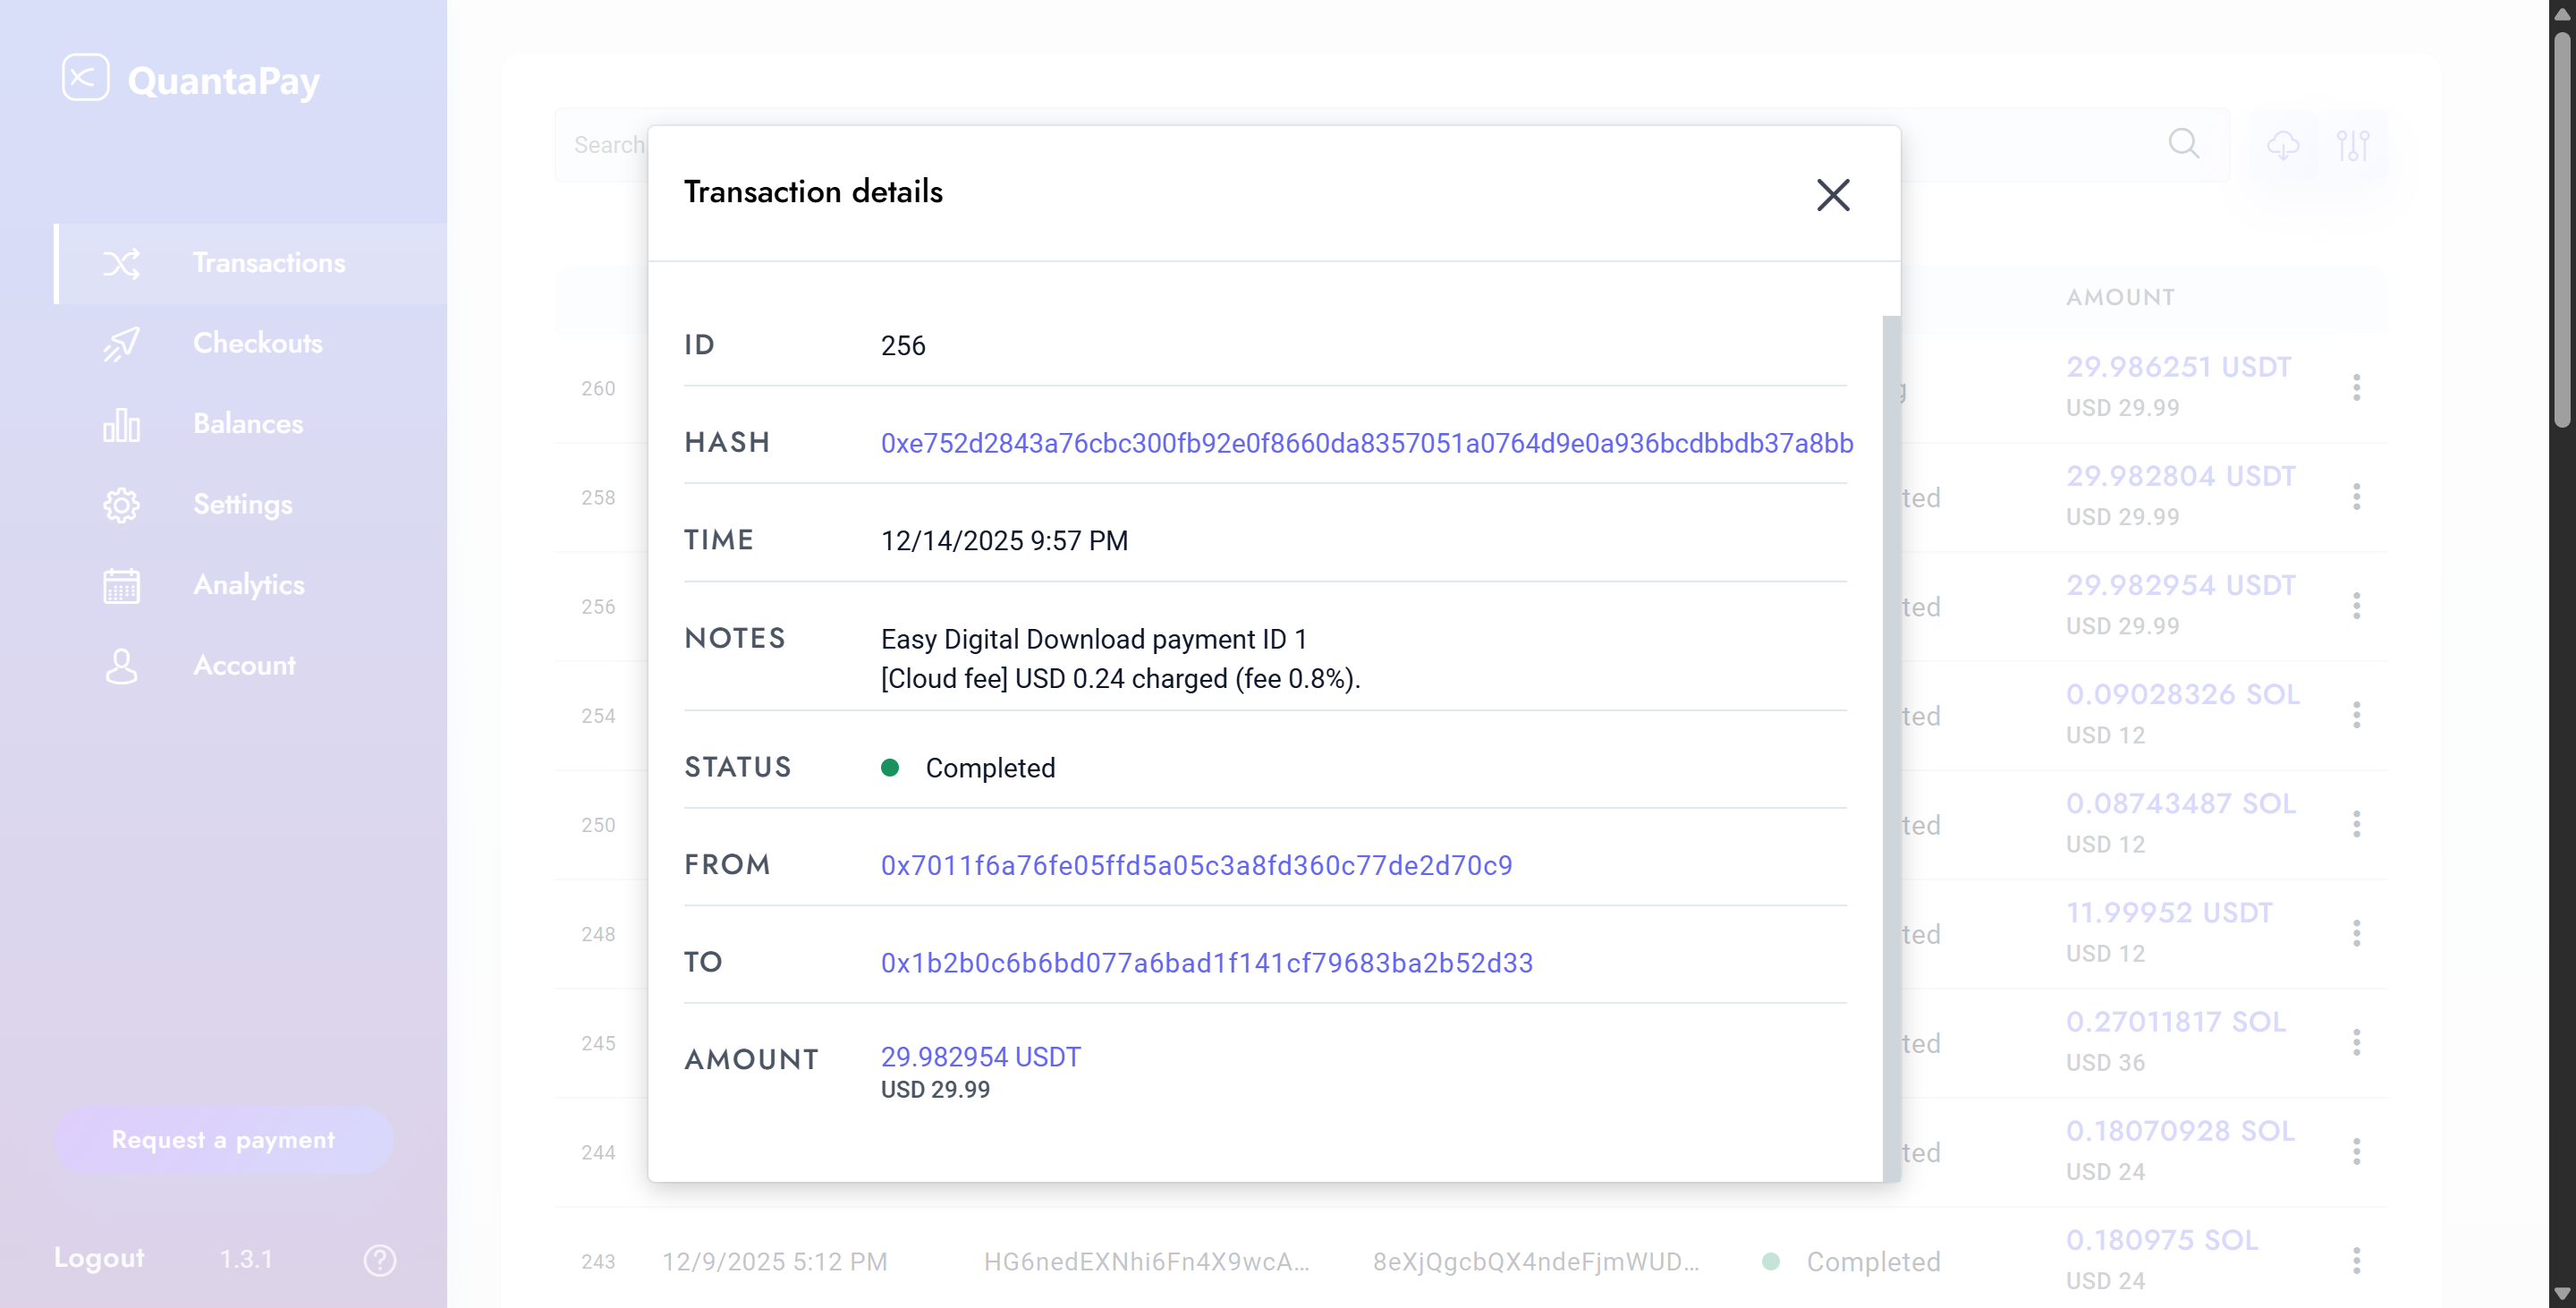Click the Settings gear icon

click(x=121, y=505)
